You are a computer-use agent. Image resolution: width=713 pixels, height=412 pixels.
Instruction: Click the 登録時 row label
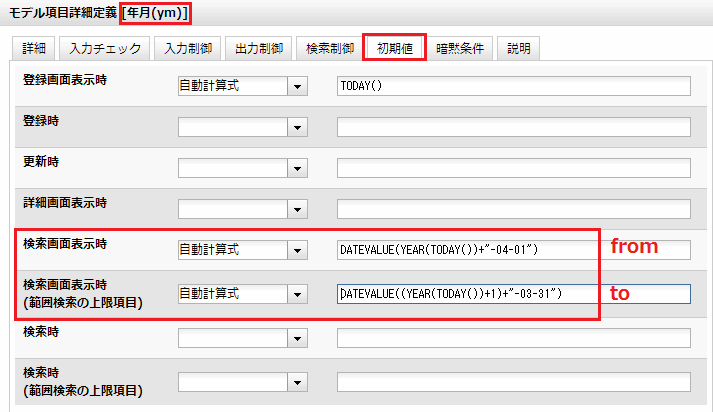(41, 121)
